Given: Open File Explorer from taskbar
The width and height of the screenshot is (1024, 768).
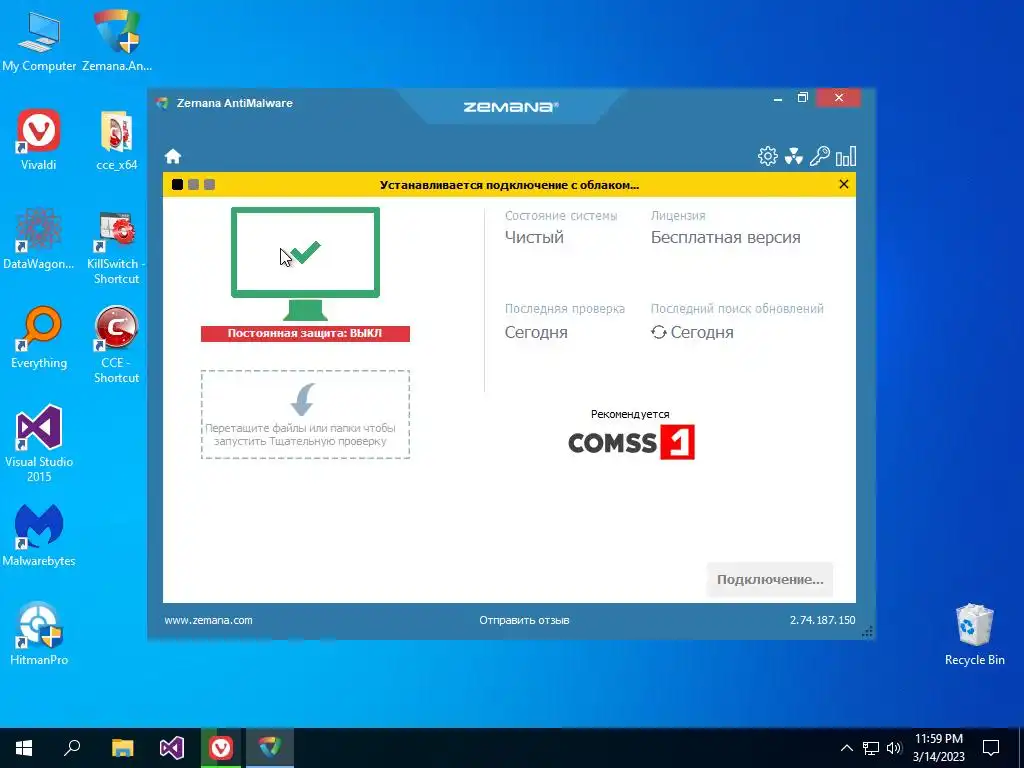Looking at the screenshot, I should pyautogui.click(x=122, y=748).
